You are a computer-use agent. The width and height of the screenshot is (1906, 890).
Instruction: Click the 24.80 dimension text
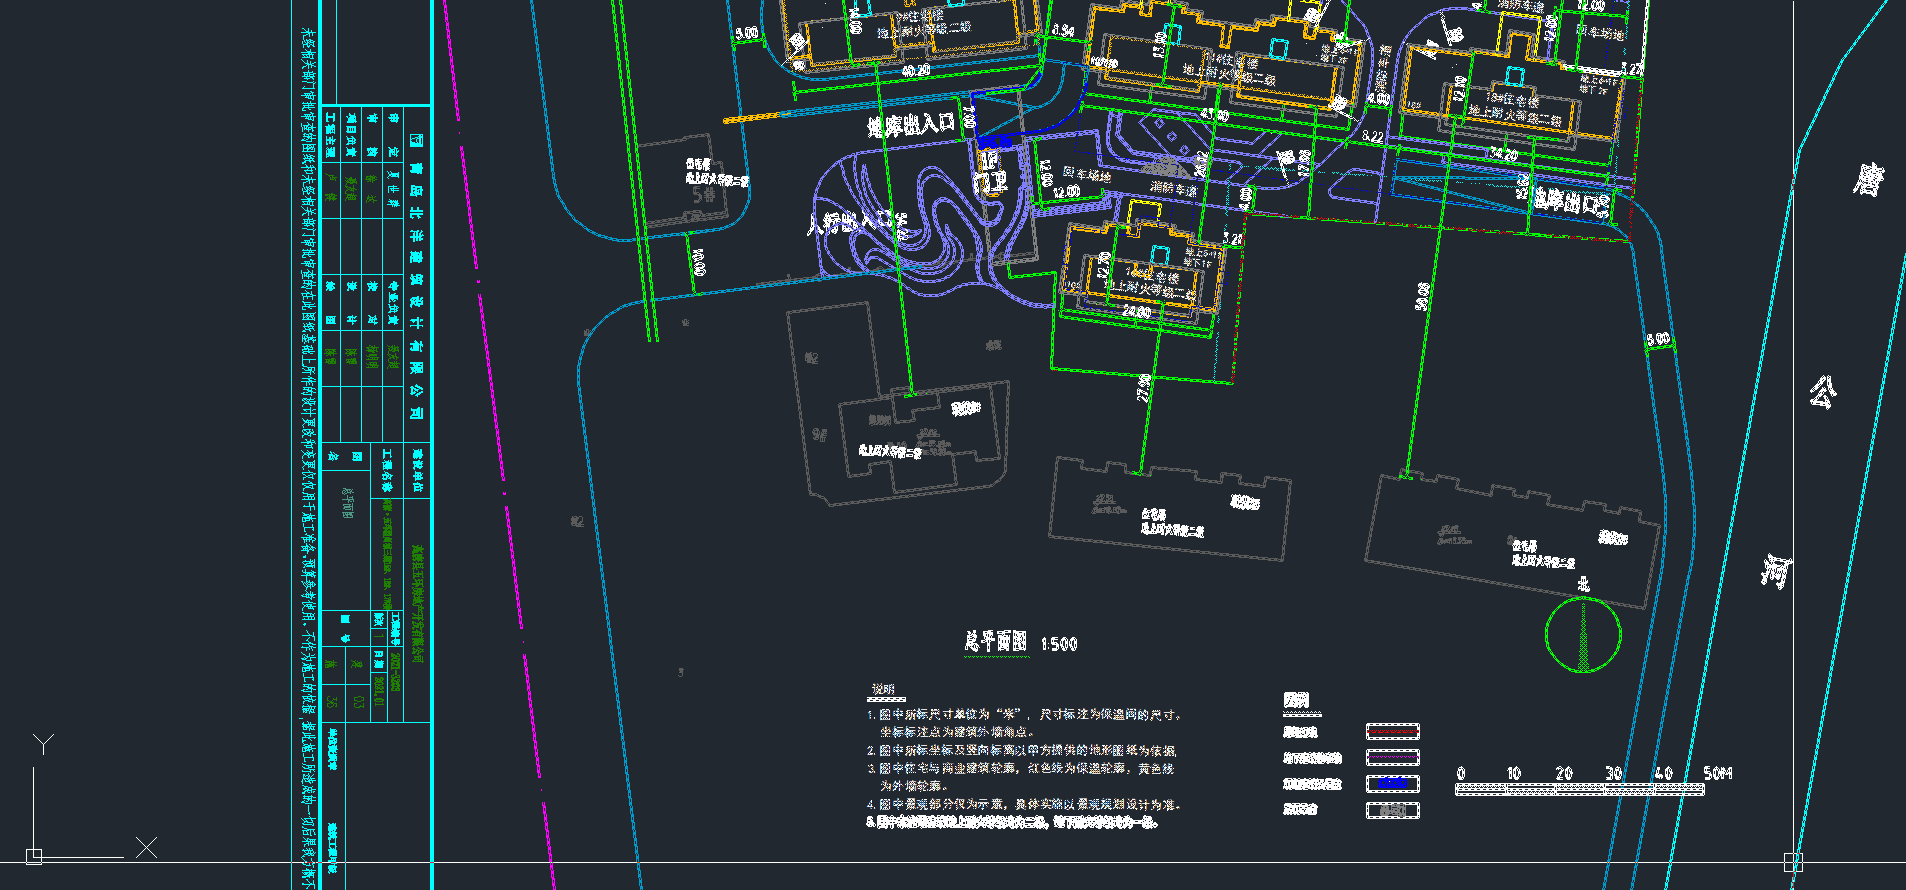1136,311
